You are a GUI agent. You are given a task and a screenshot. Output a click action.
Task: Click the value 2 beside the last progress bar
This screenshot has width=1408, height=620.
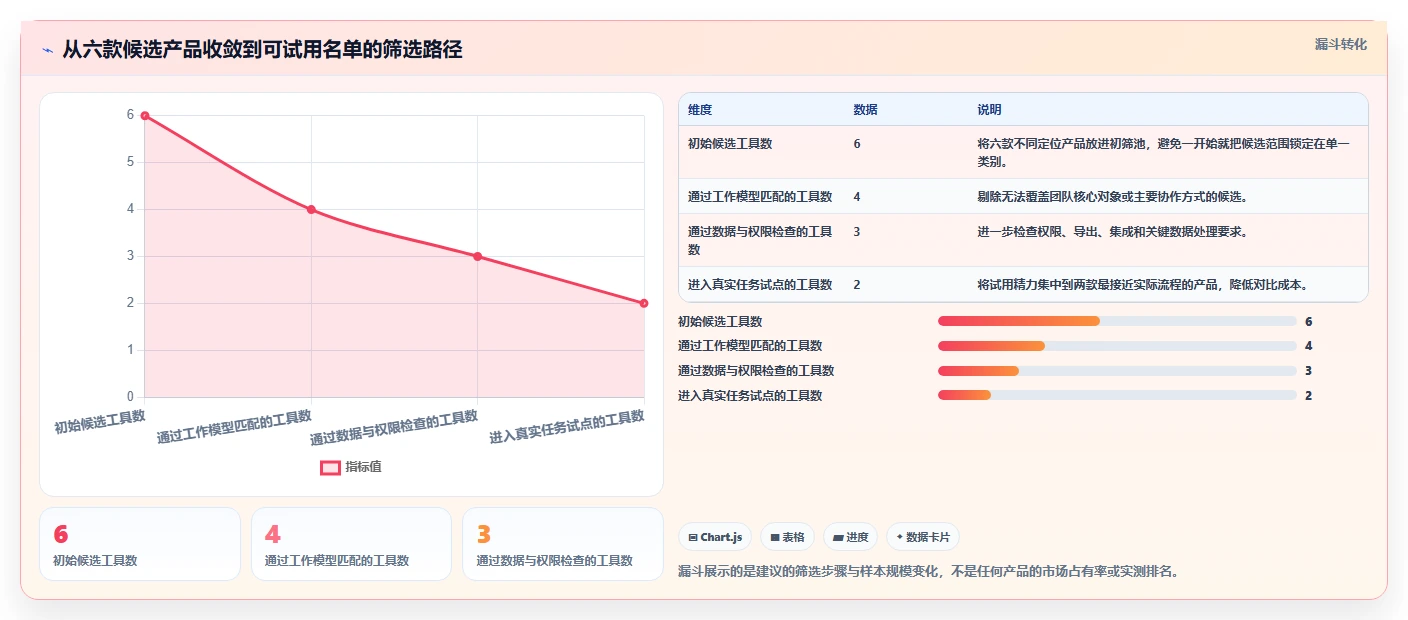coord(1308,396)
